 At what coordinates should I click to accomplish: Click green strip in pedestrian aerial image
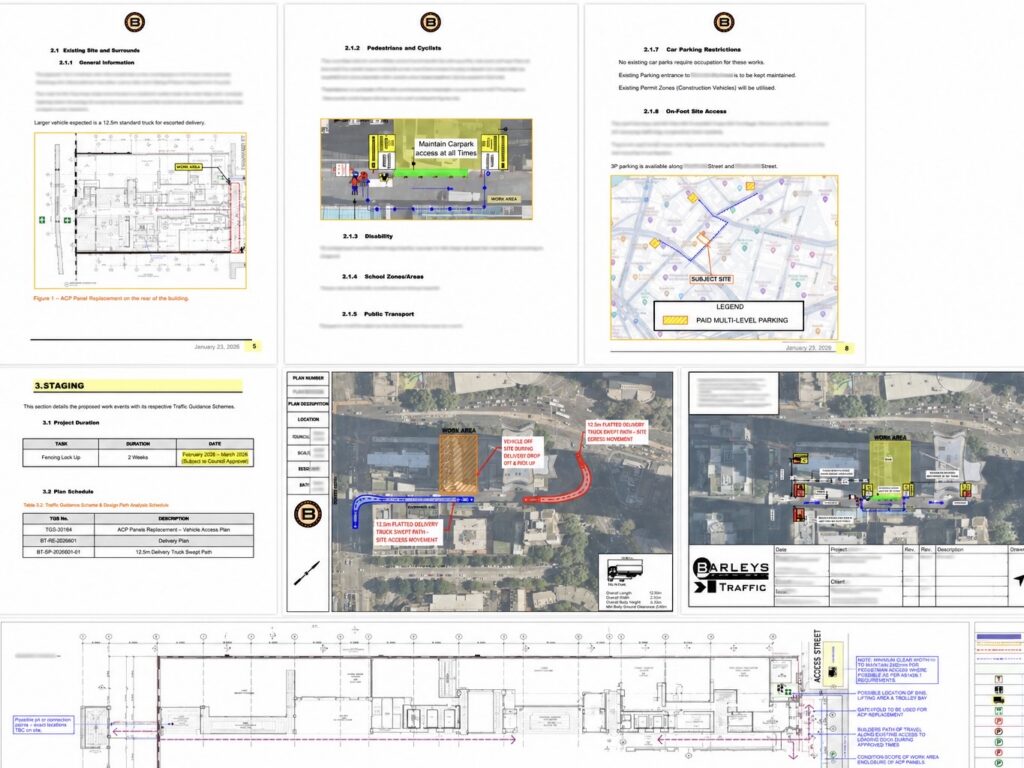(431, 173)
